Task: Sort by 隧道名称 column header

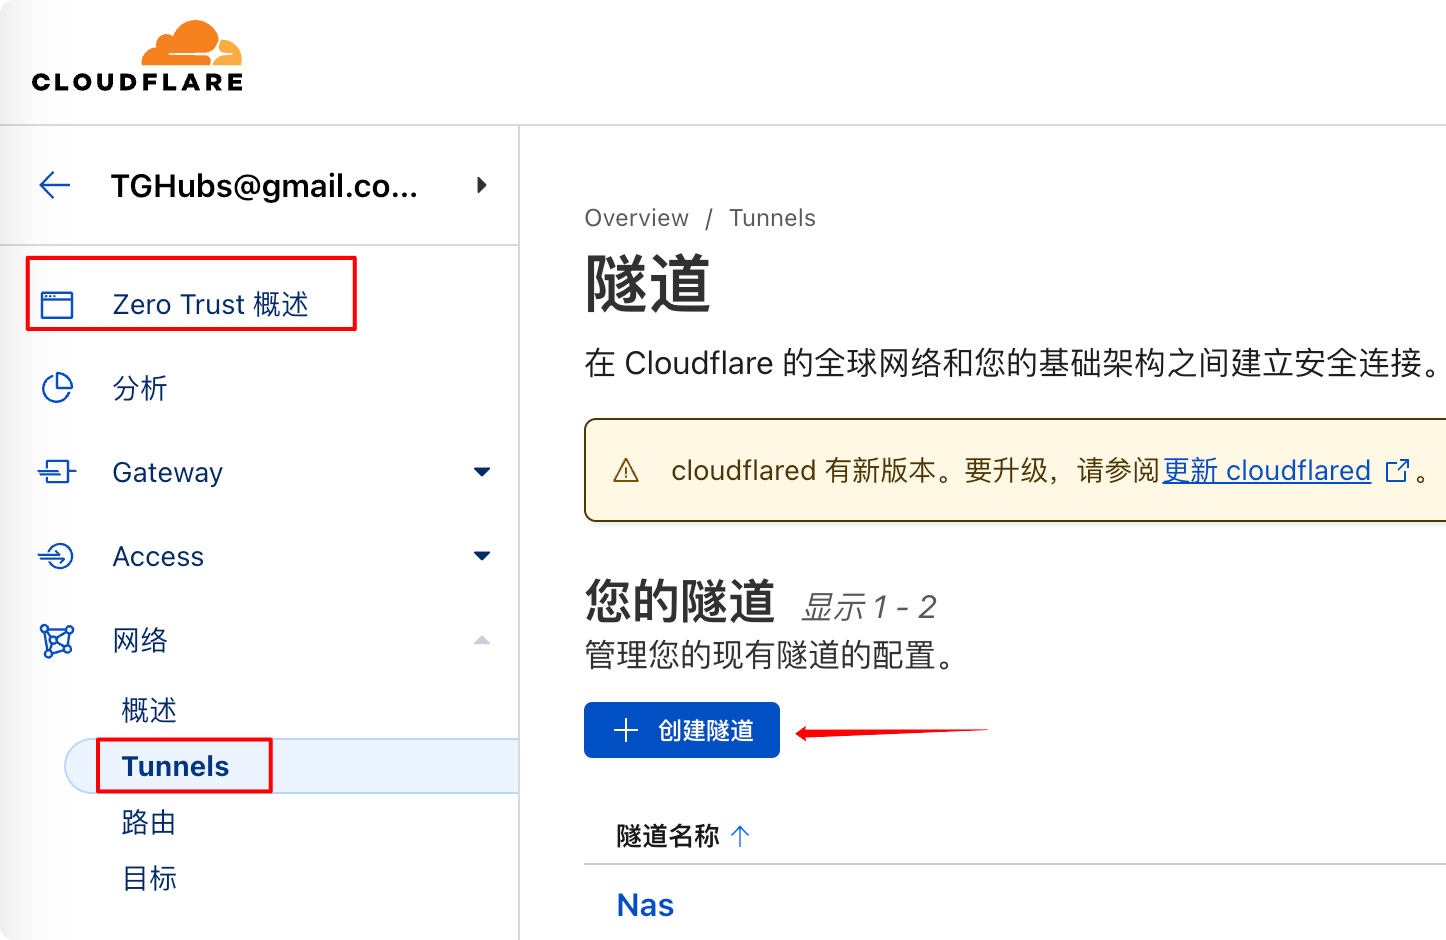Action: click(x=668, y=836)
